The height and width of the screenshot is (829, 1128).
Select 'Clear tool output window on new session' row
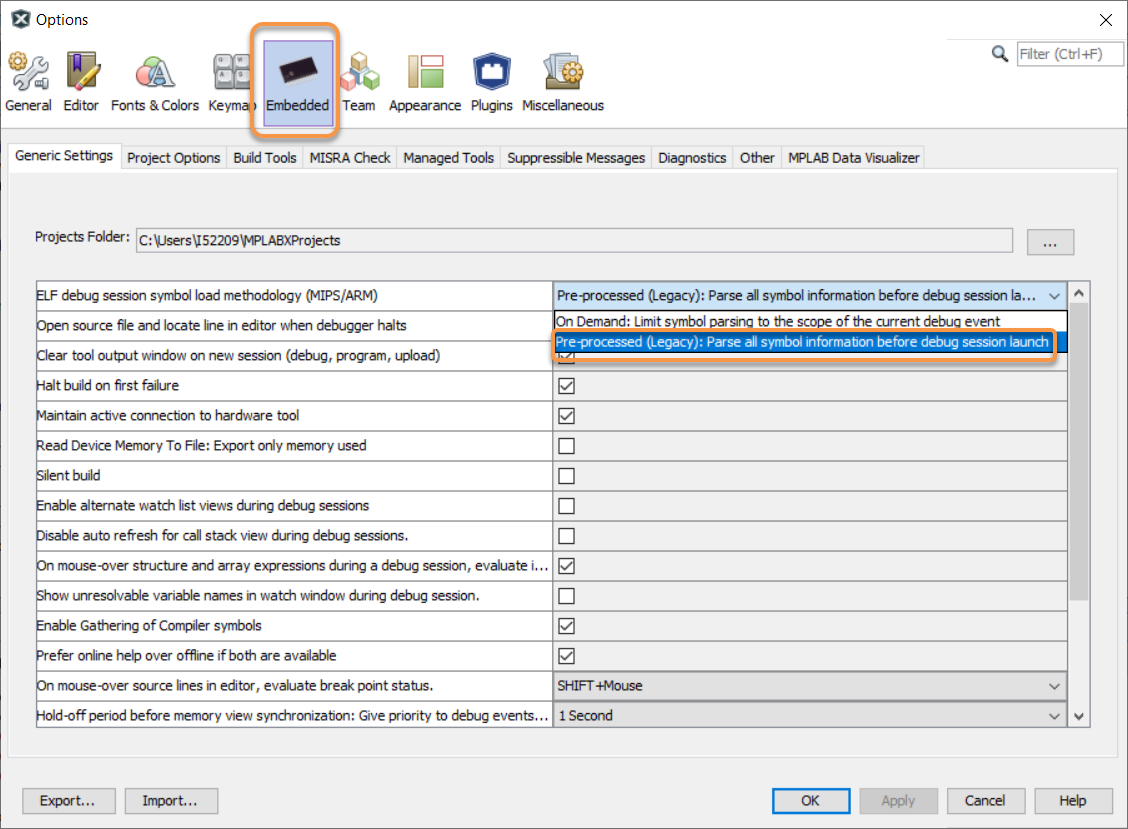pyautogui.click(x=294, y=356)
